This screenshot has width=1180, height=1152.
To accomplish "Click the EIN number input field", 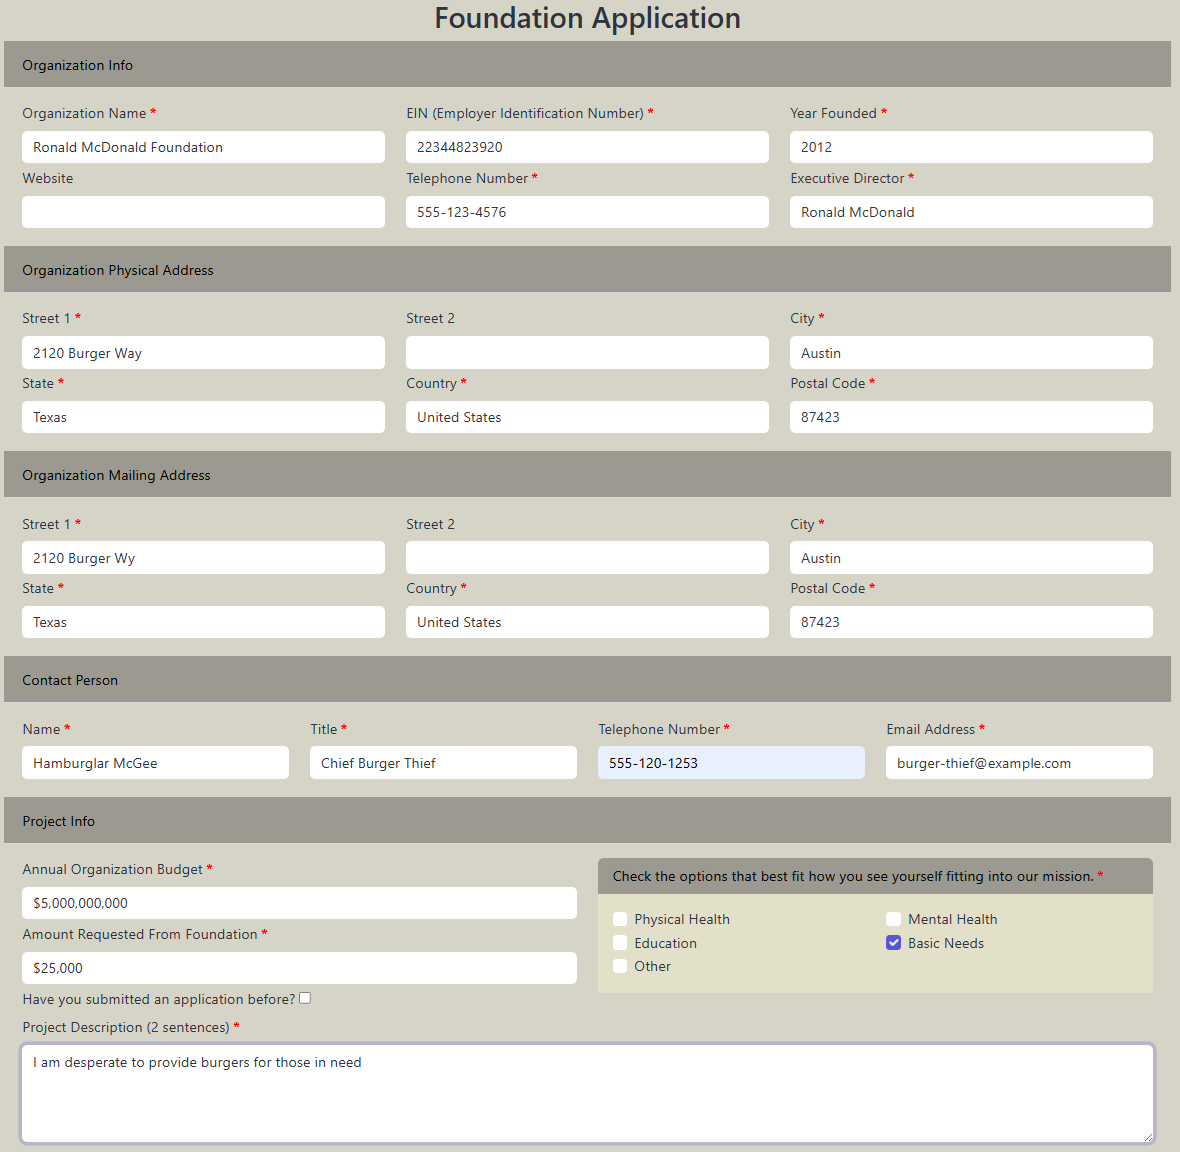I will coord(587,147).
